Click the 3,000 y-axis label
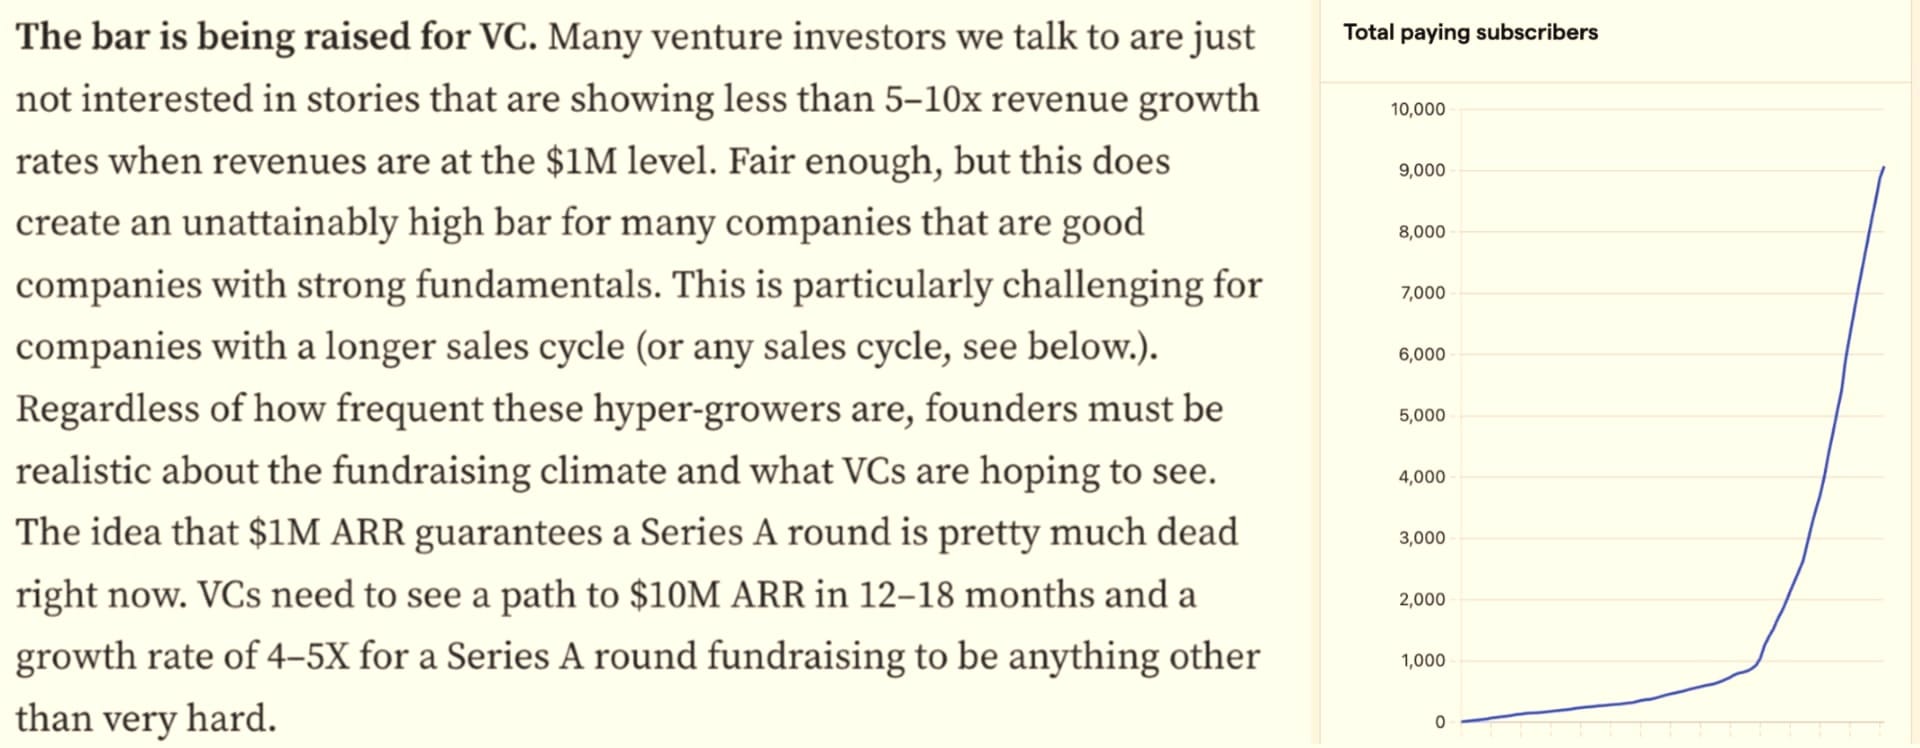Viewport: 1920px width, 748px height. pyautogui.click(x=1421, y=538)
